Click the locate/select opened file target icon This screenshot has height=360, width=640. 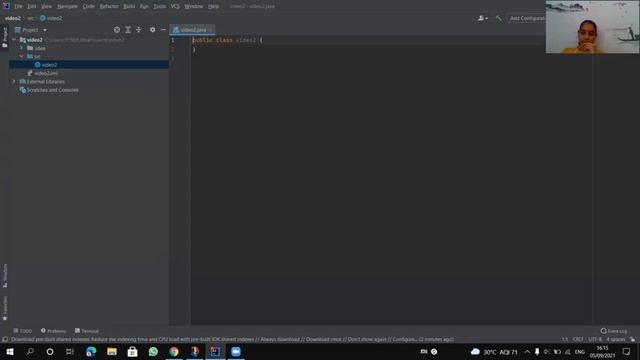click(117, 30)
